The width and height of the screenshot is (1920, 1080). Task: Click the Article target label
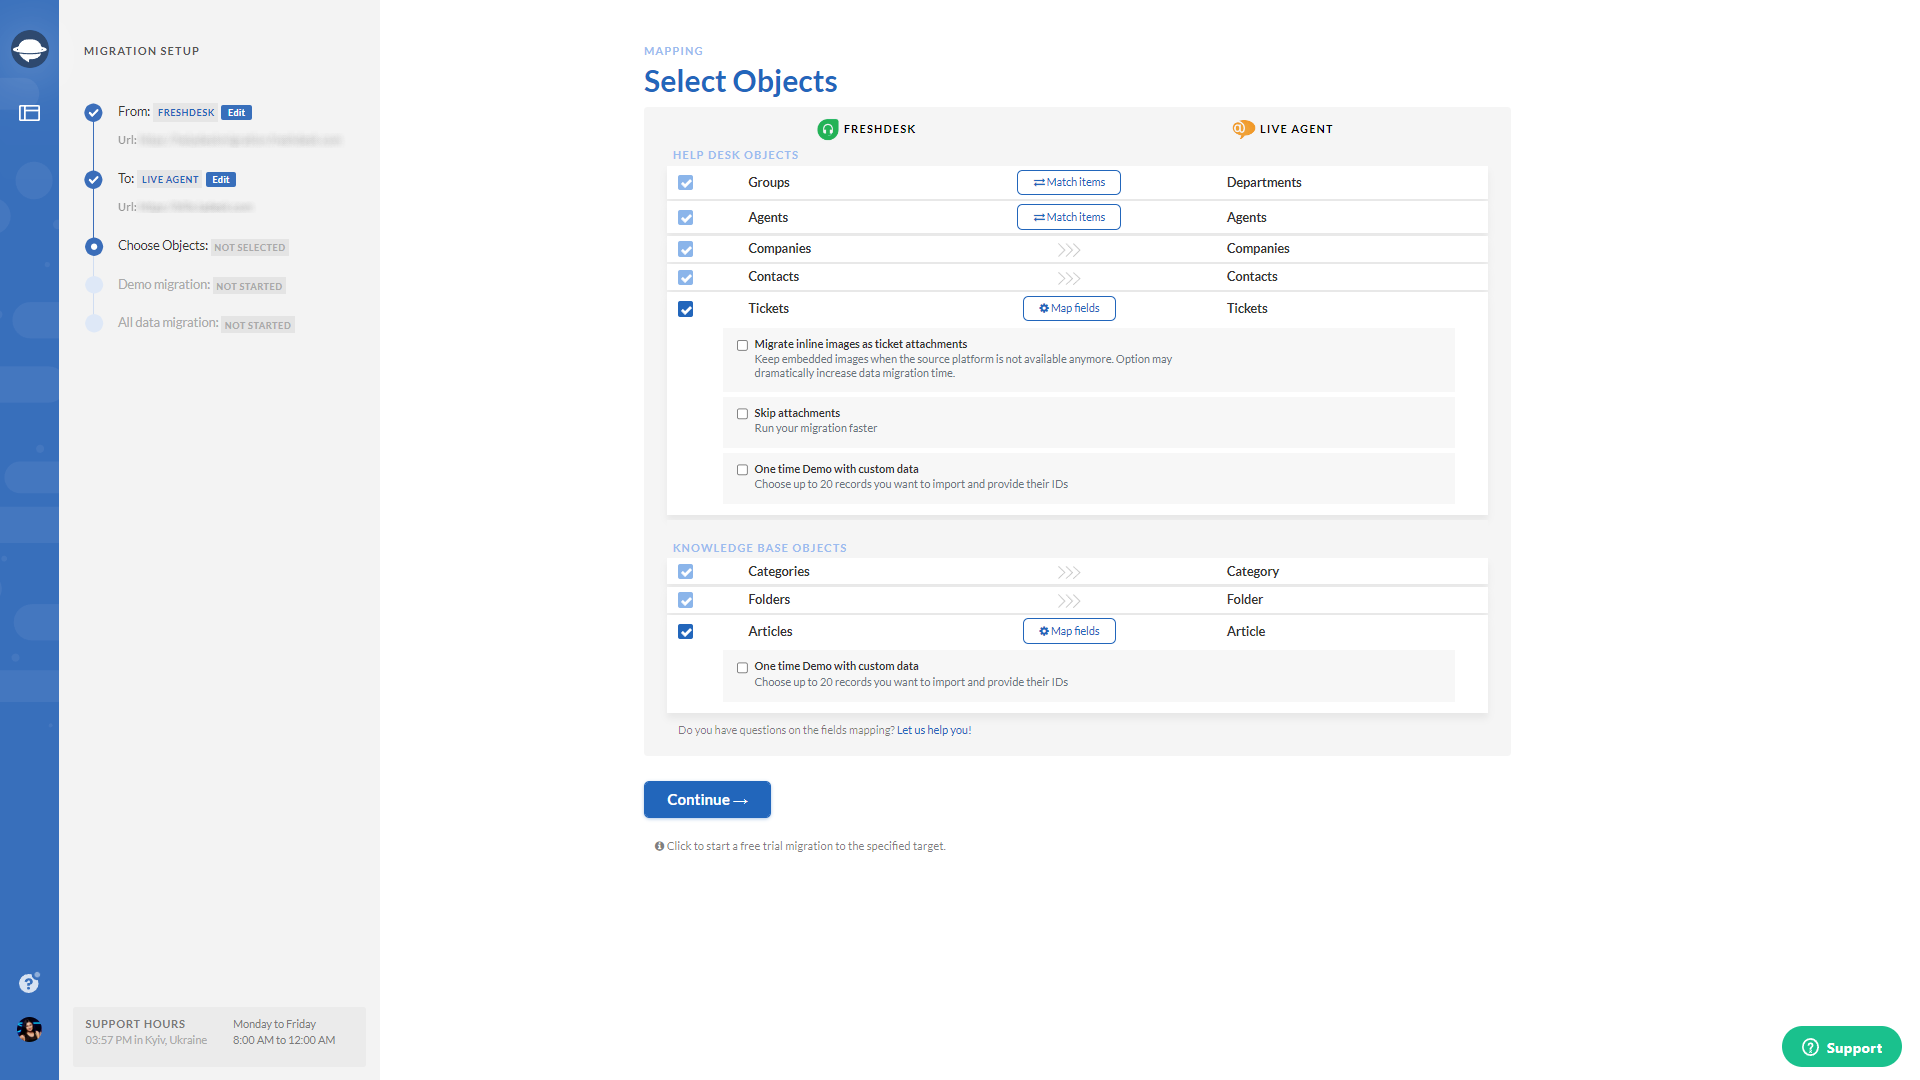(1246, 631)
